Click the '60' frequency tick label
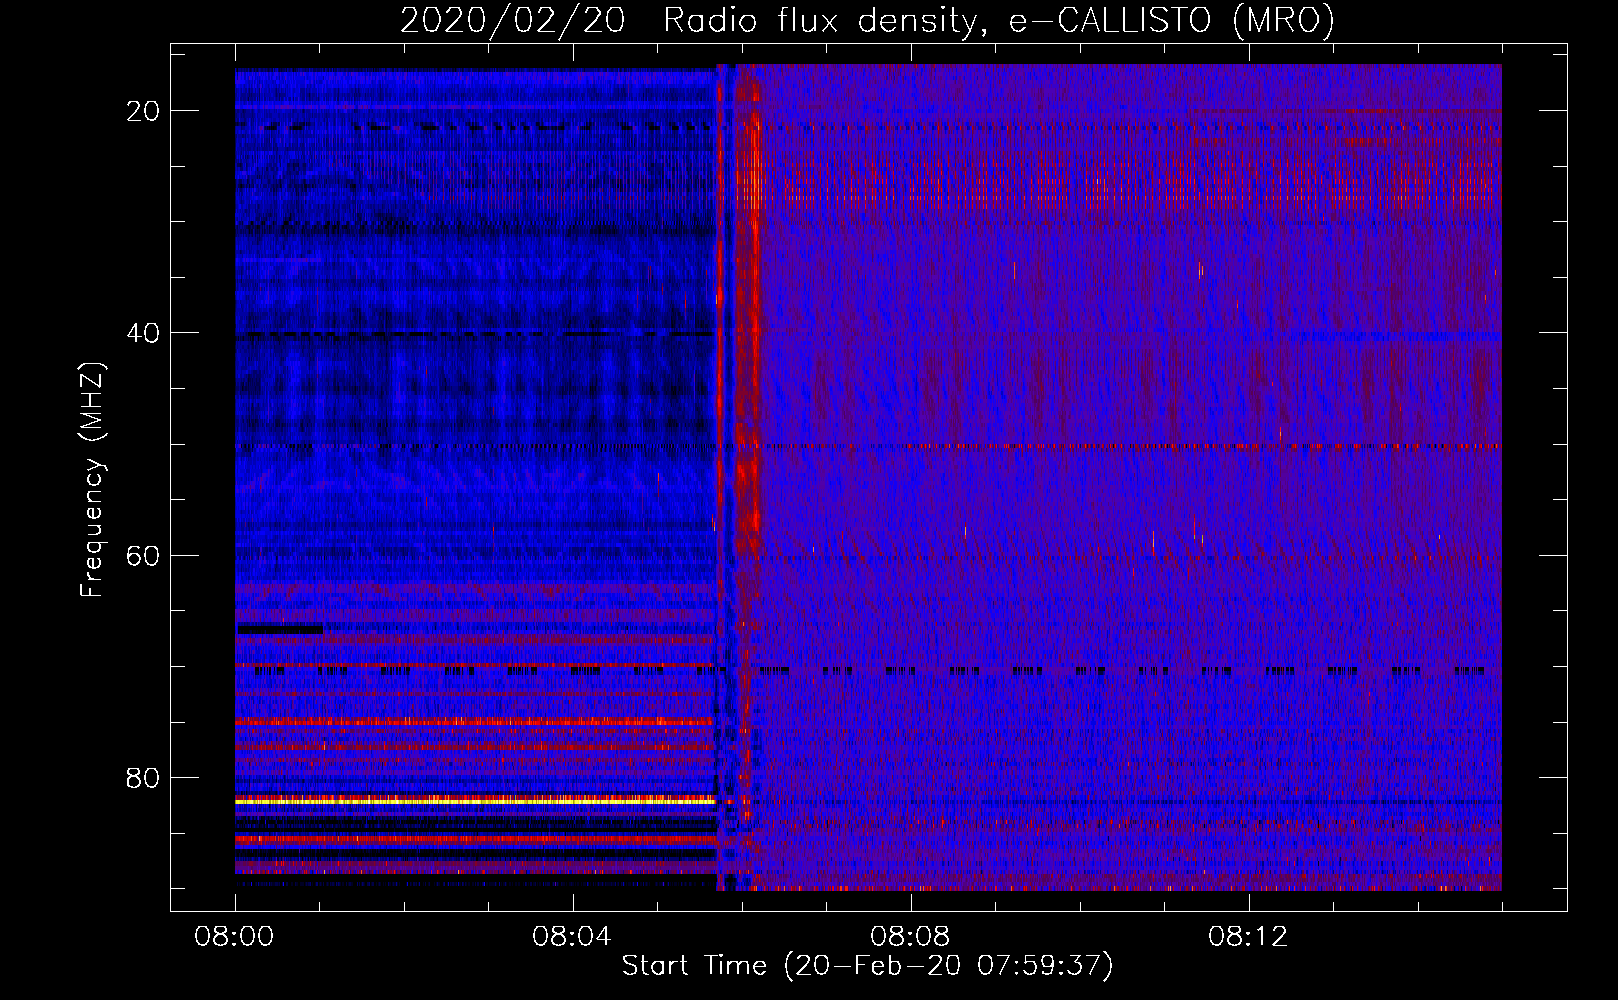This screenshot has width=1618, height=1000. (x=144, y=555)
